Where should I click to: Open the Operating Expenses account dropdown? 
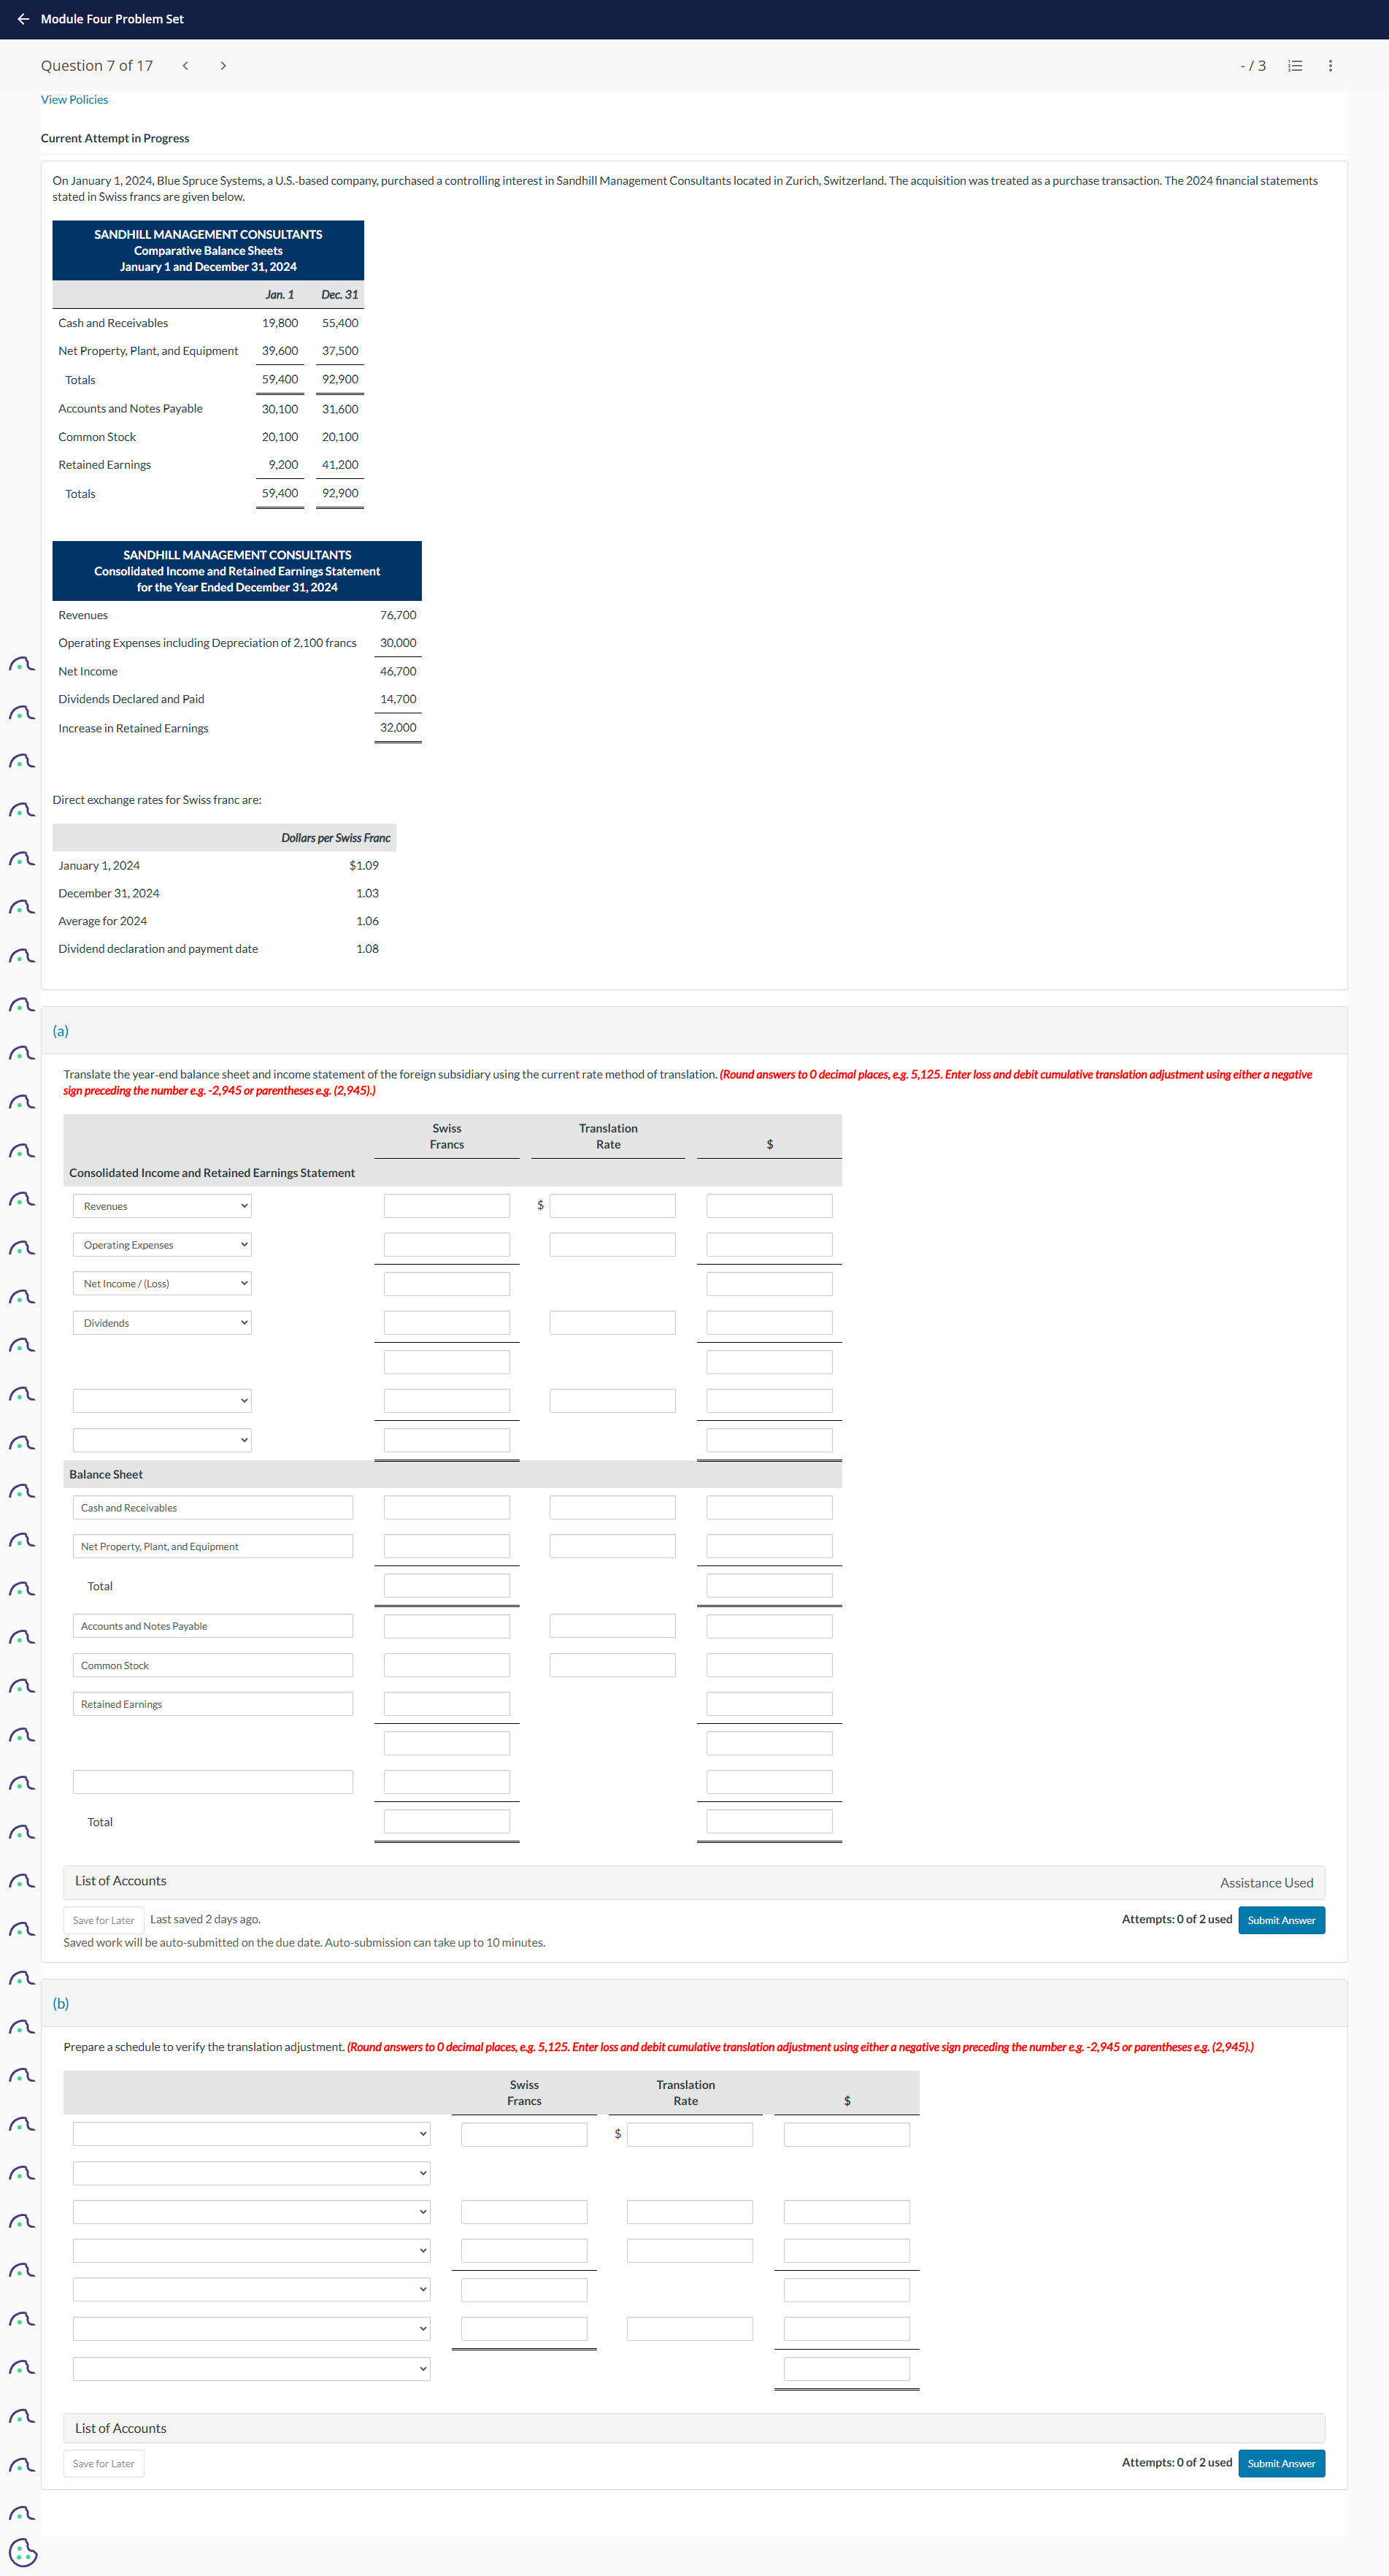pyautogui.click(x=162, y=1245)
